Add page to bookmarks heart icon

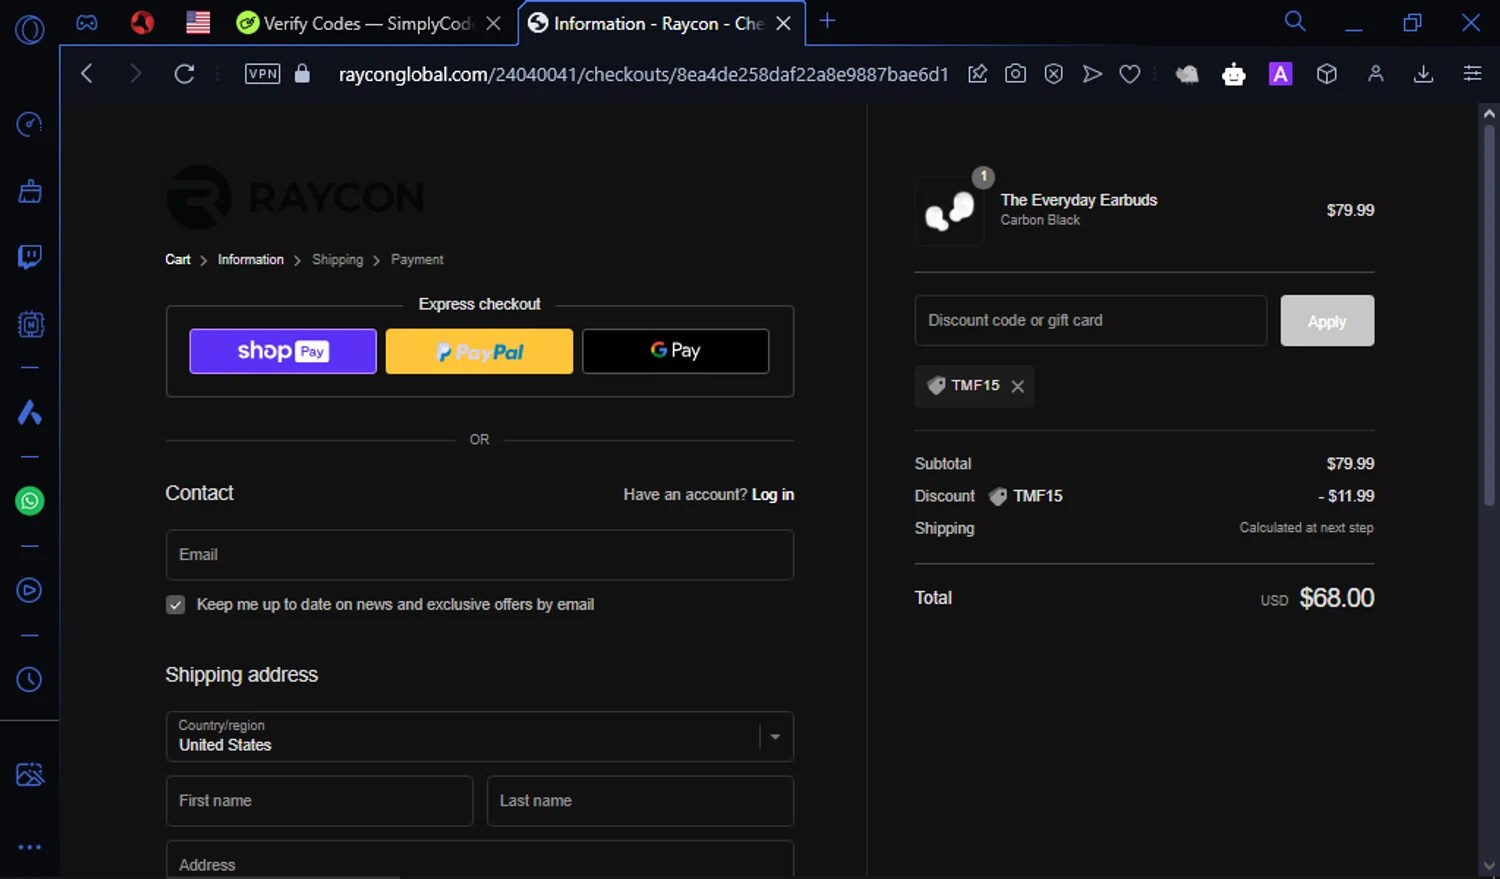(x=1130, y=73)
